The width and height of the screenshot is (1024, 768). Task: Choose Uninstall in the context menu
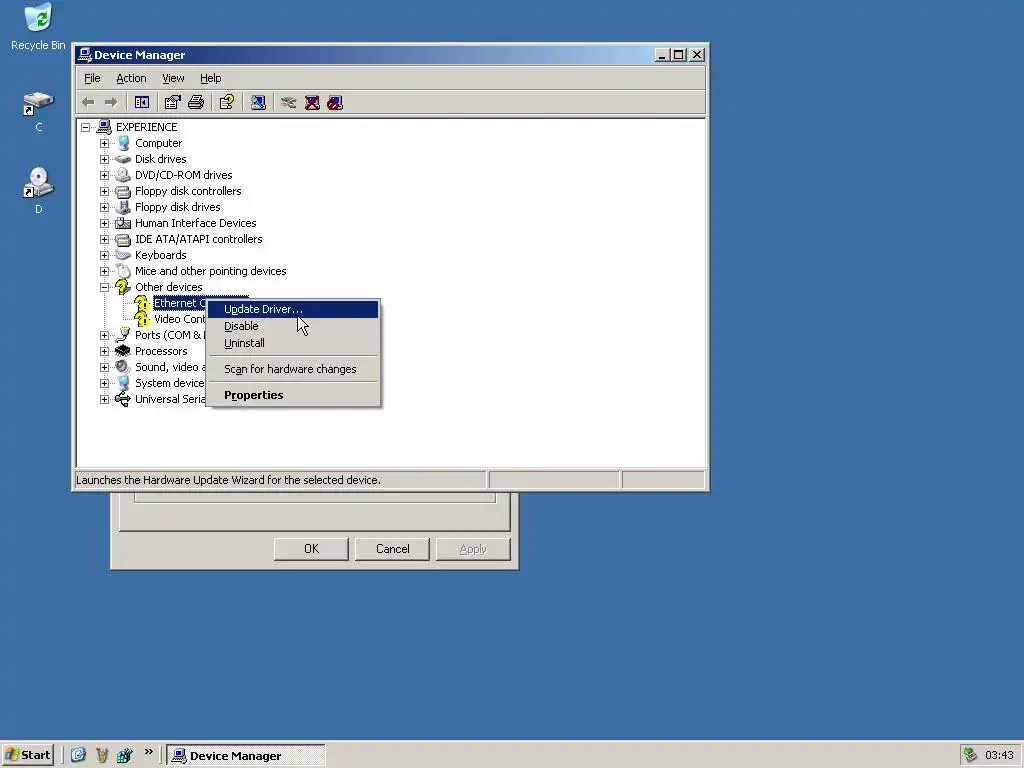pos(293,343)
